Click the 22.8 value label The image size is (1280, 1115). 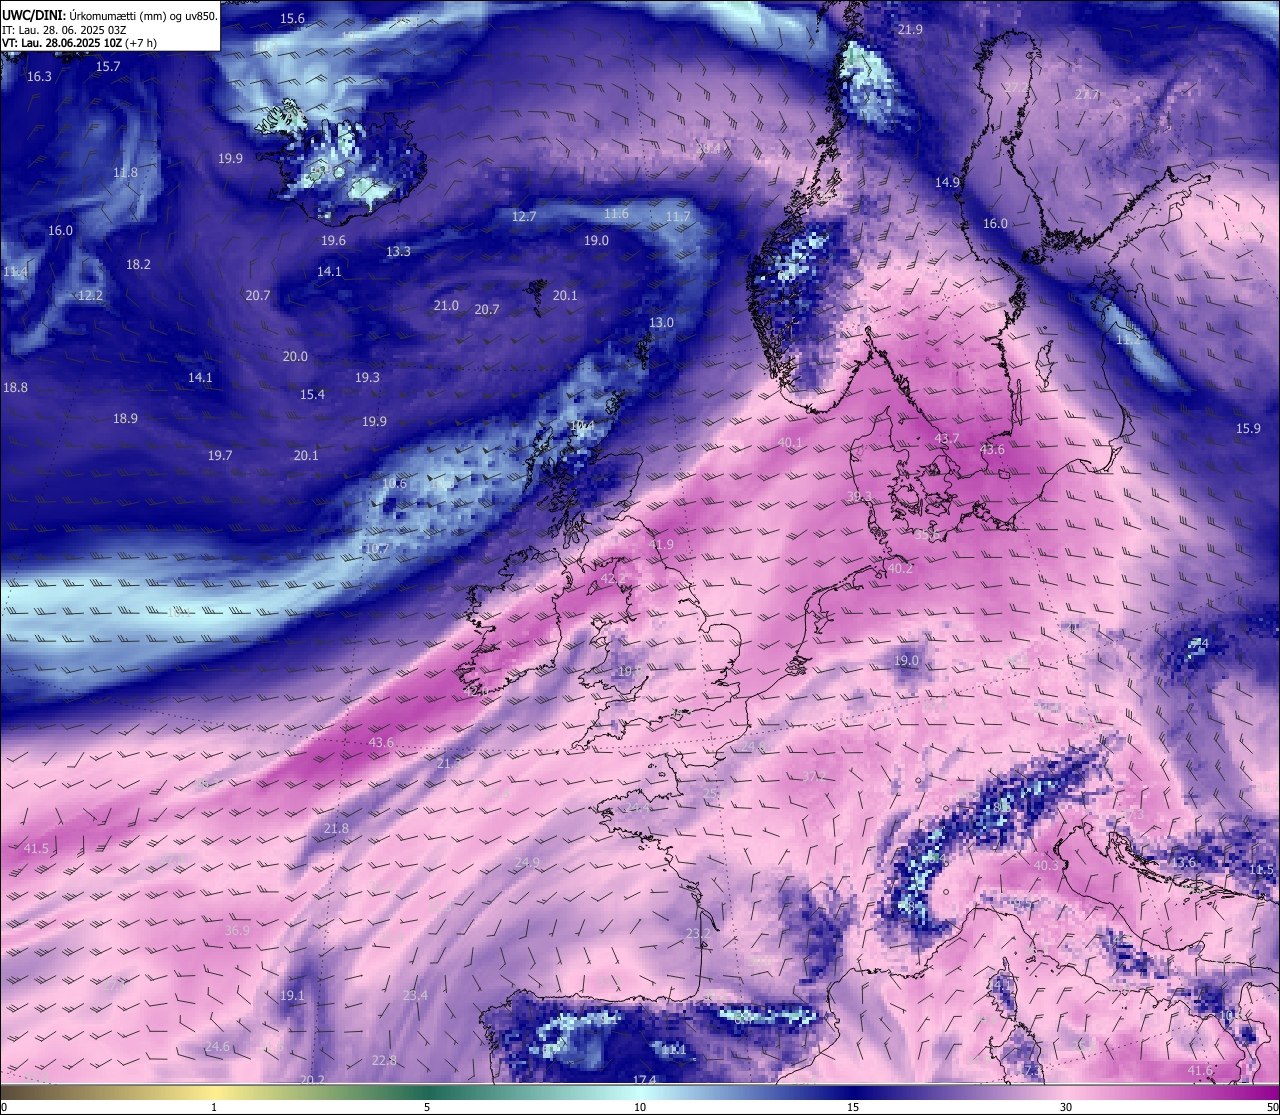383,1060
